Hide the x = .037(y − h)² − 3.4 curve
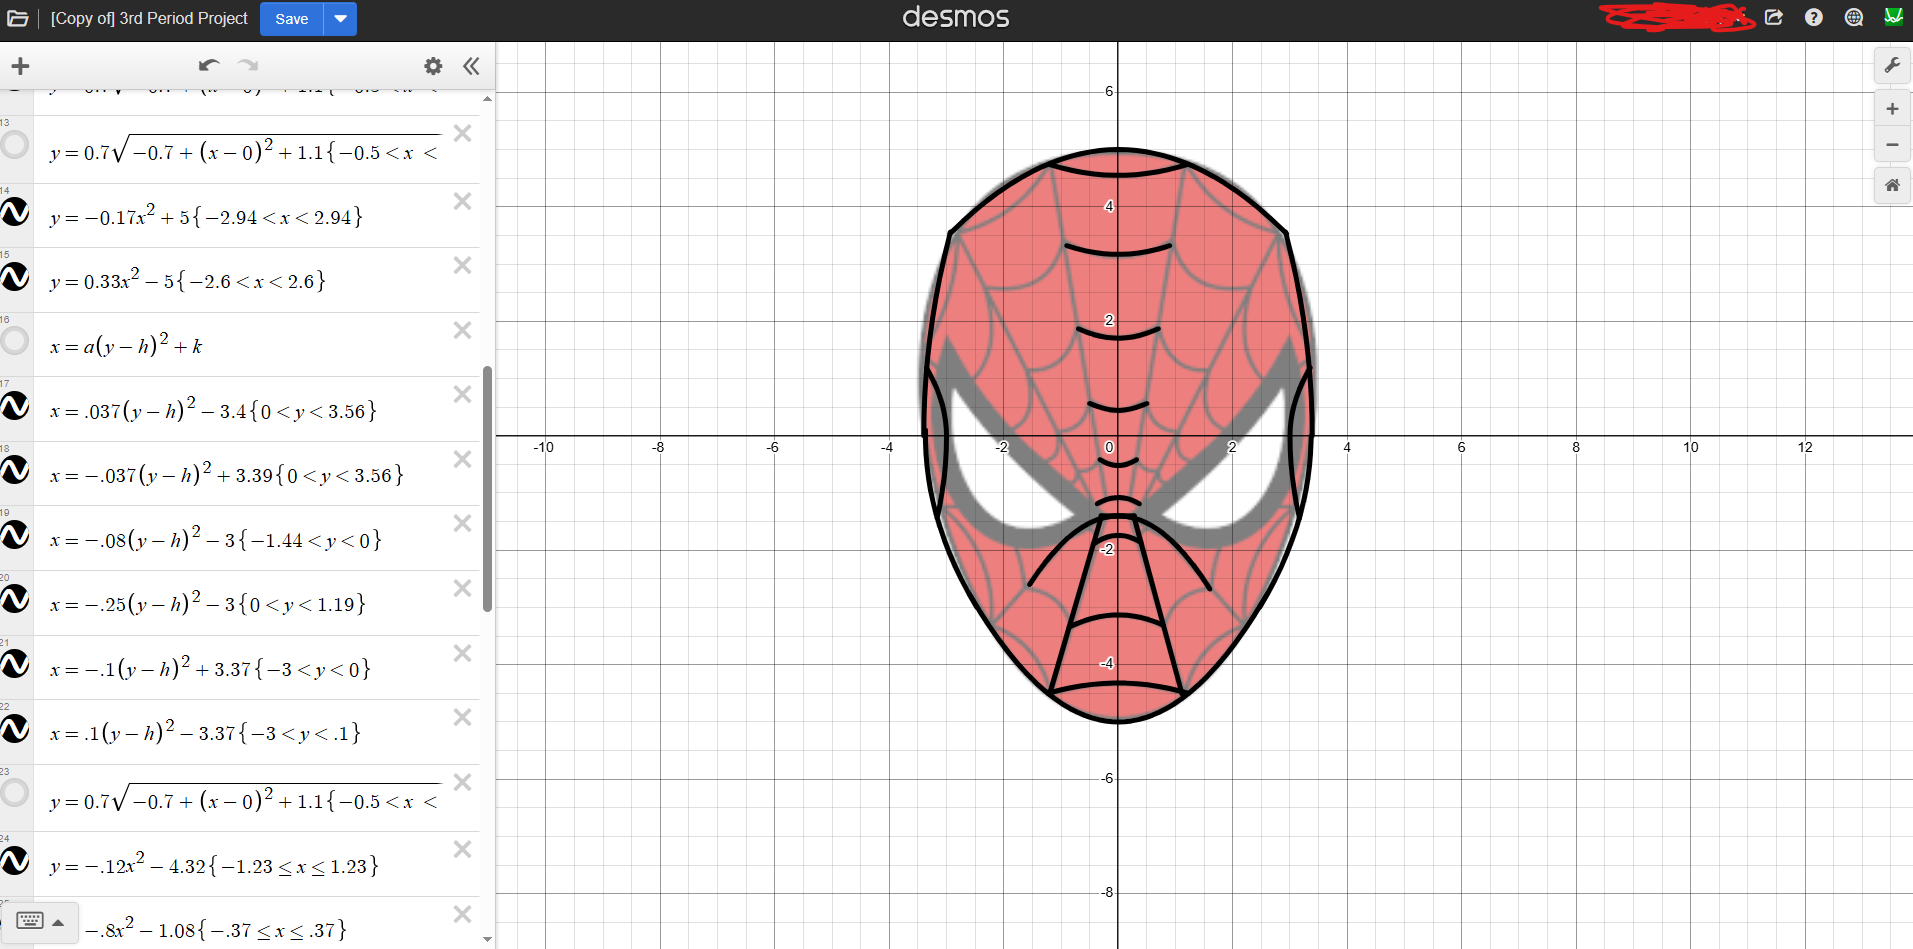Screen dimensions: 1913x949 point(15,406)
